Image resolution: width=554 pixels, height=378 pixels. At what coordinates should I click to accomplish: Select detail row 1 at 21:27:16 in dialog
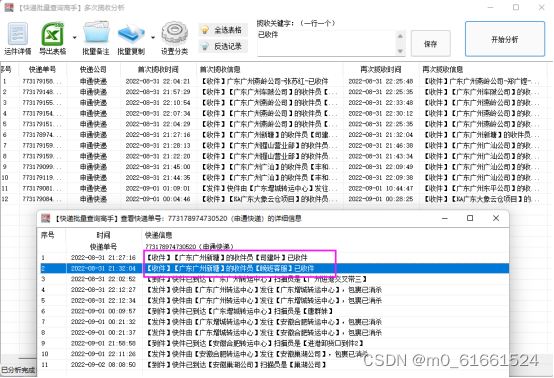pyautogui.click(x=273, y=258)
